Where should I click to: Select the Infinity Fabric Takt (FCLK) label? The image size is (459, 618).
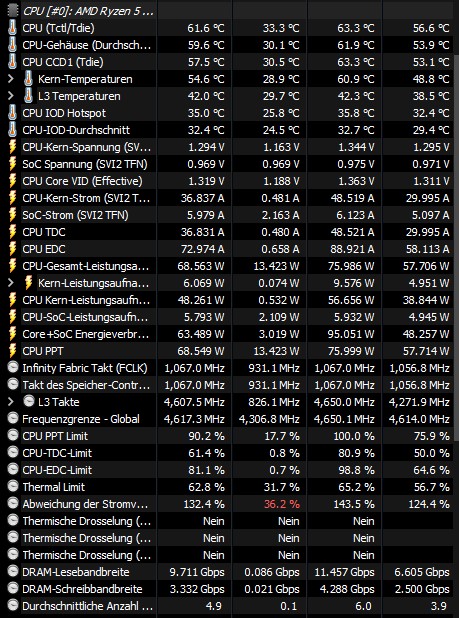click(85, 368)
